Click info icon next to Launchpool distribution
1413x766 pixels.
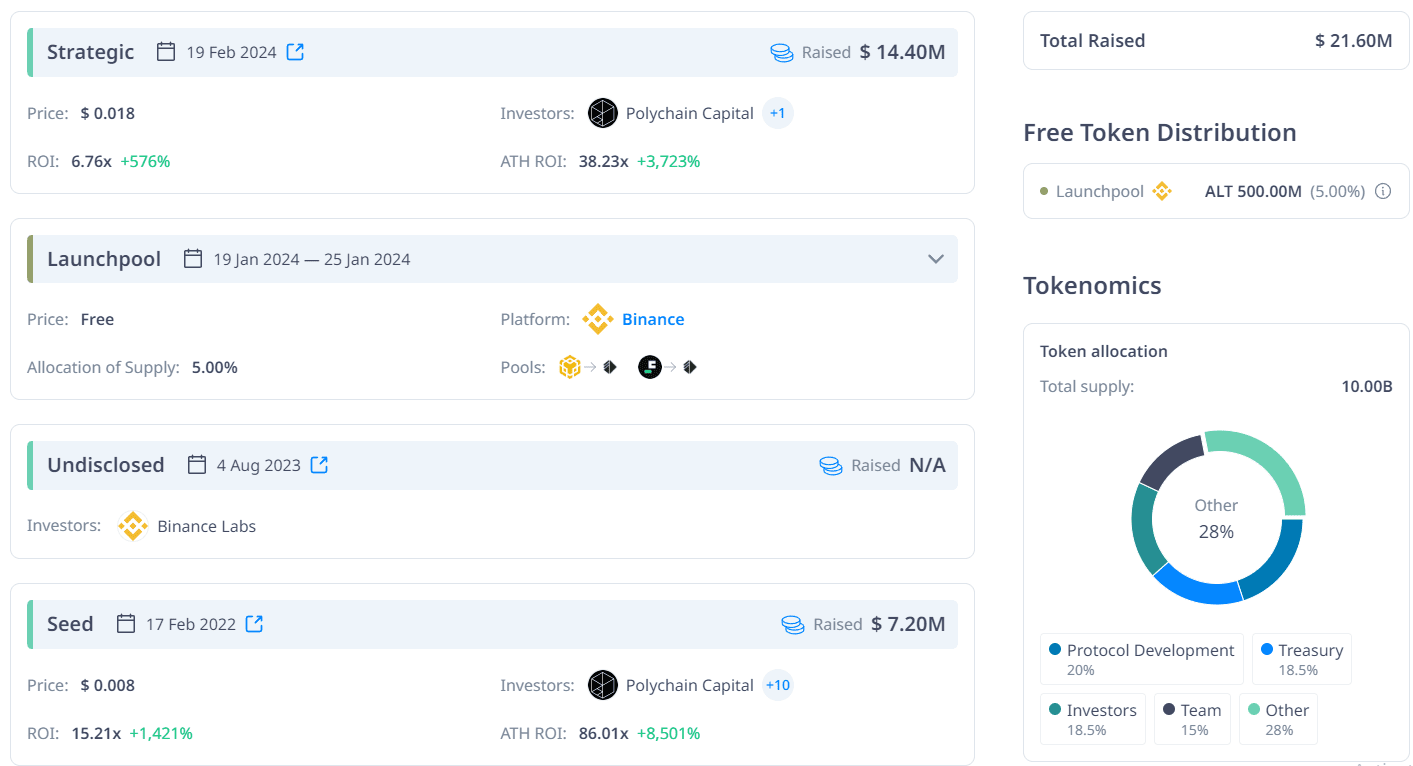pyautogui.click(x=1383, y=191)
